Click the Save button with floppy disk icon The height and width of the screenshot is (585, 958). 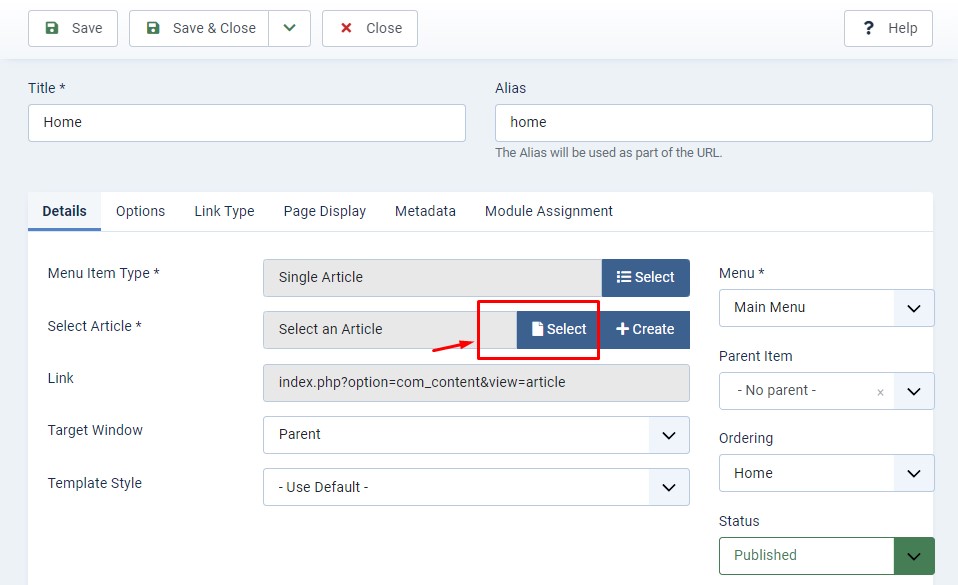click(73, 28)
